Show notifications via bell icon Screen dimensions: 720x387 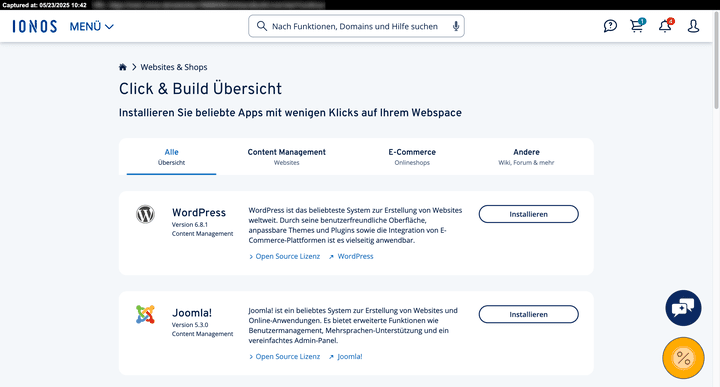pyautogui.click(x=665, y=25)
